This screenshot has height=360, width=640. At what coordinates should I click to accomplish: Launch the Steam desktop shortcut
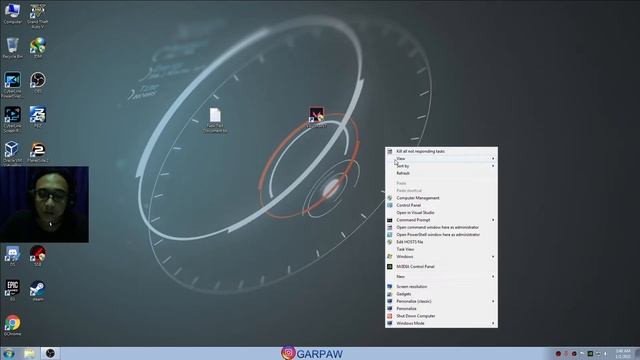[38, 290]
